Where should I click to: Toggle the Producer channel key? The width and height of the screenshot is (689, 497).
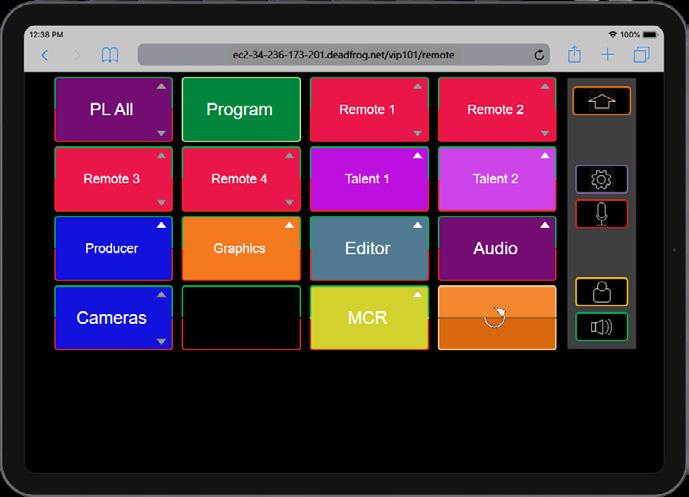[x=113, y=248]
